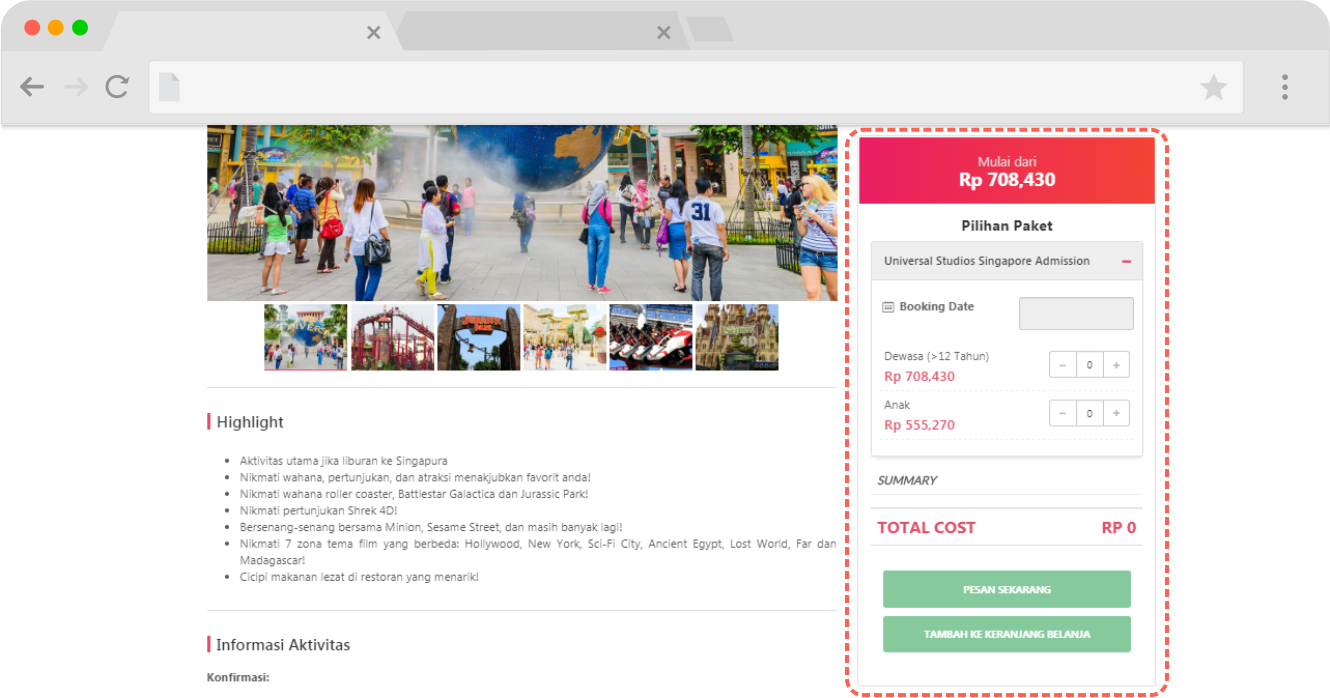This screenshot has width=1330, height=698.
Task: Click the 'Cicipi makanan lezat' bullet
Action: (359, 577)
